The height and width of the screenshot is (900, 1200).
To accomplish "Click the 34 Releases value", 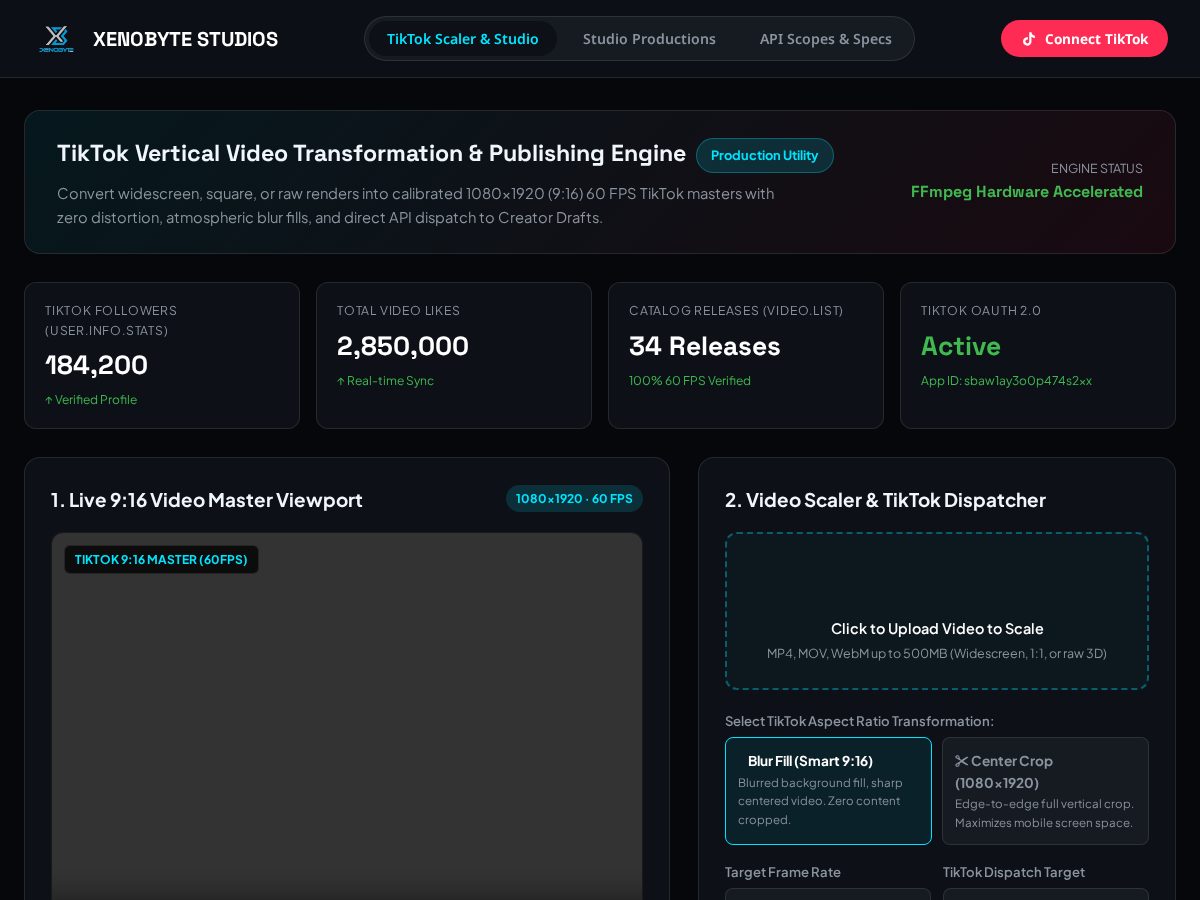I will tap(705, 346).
